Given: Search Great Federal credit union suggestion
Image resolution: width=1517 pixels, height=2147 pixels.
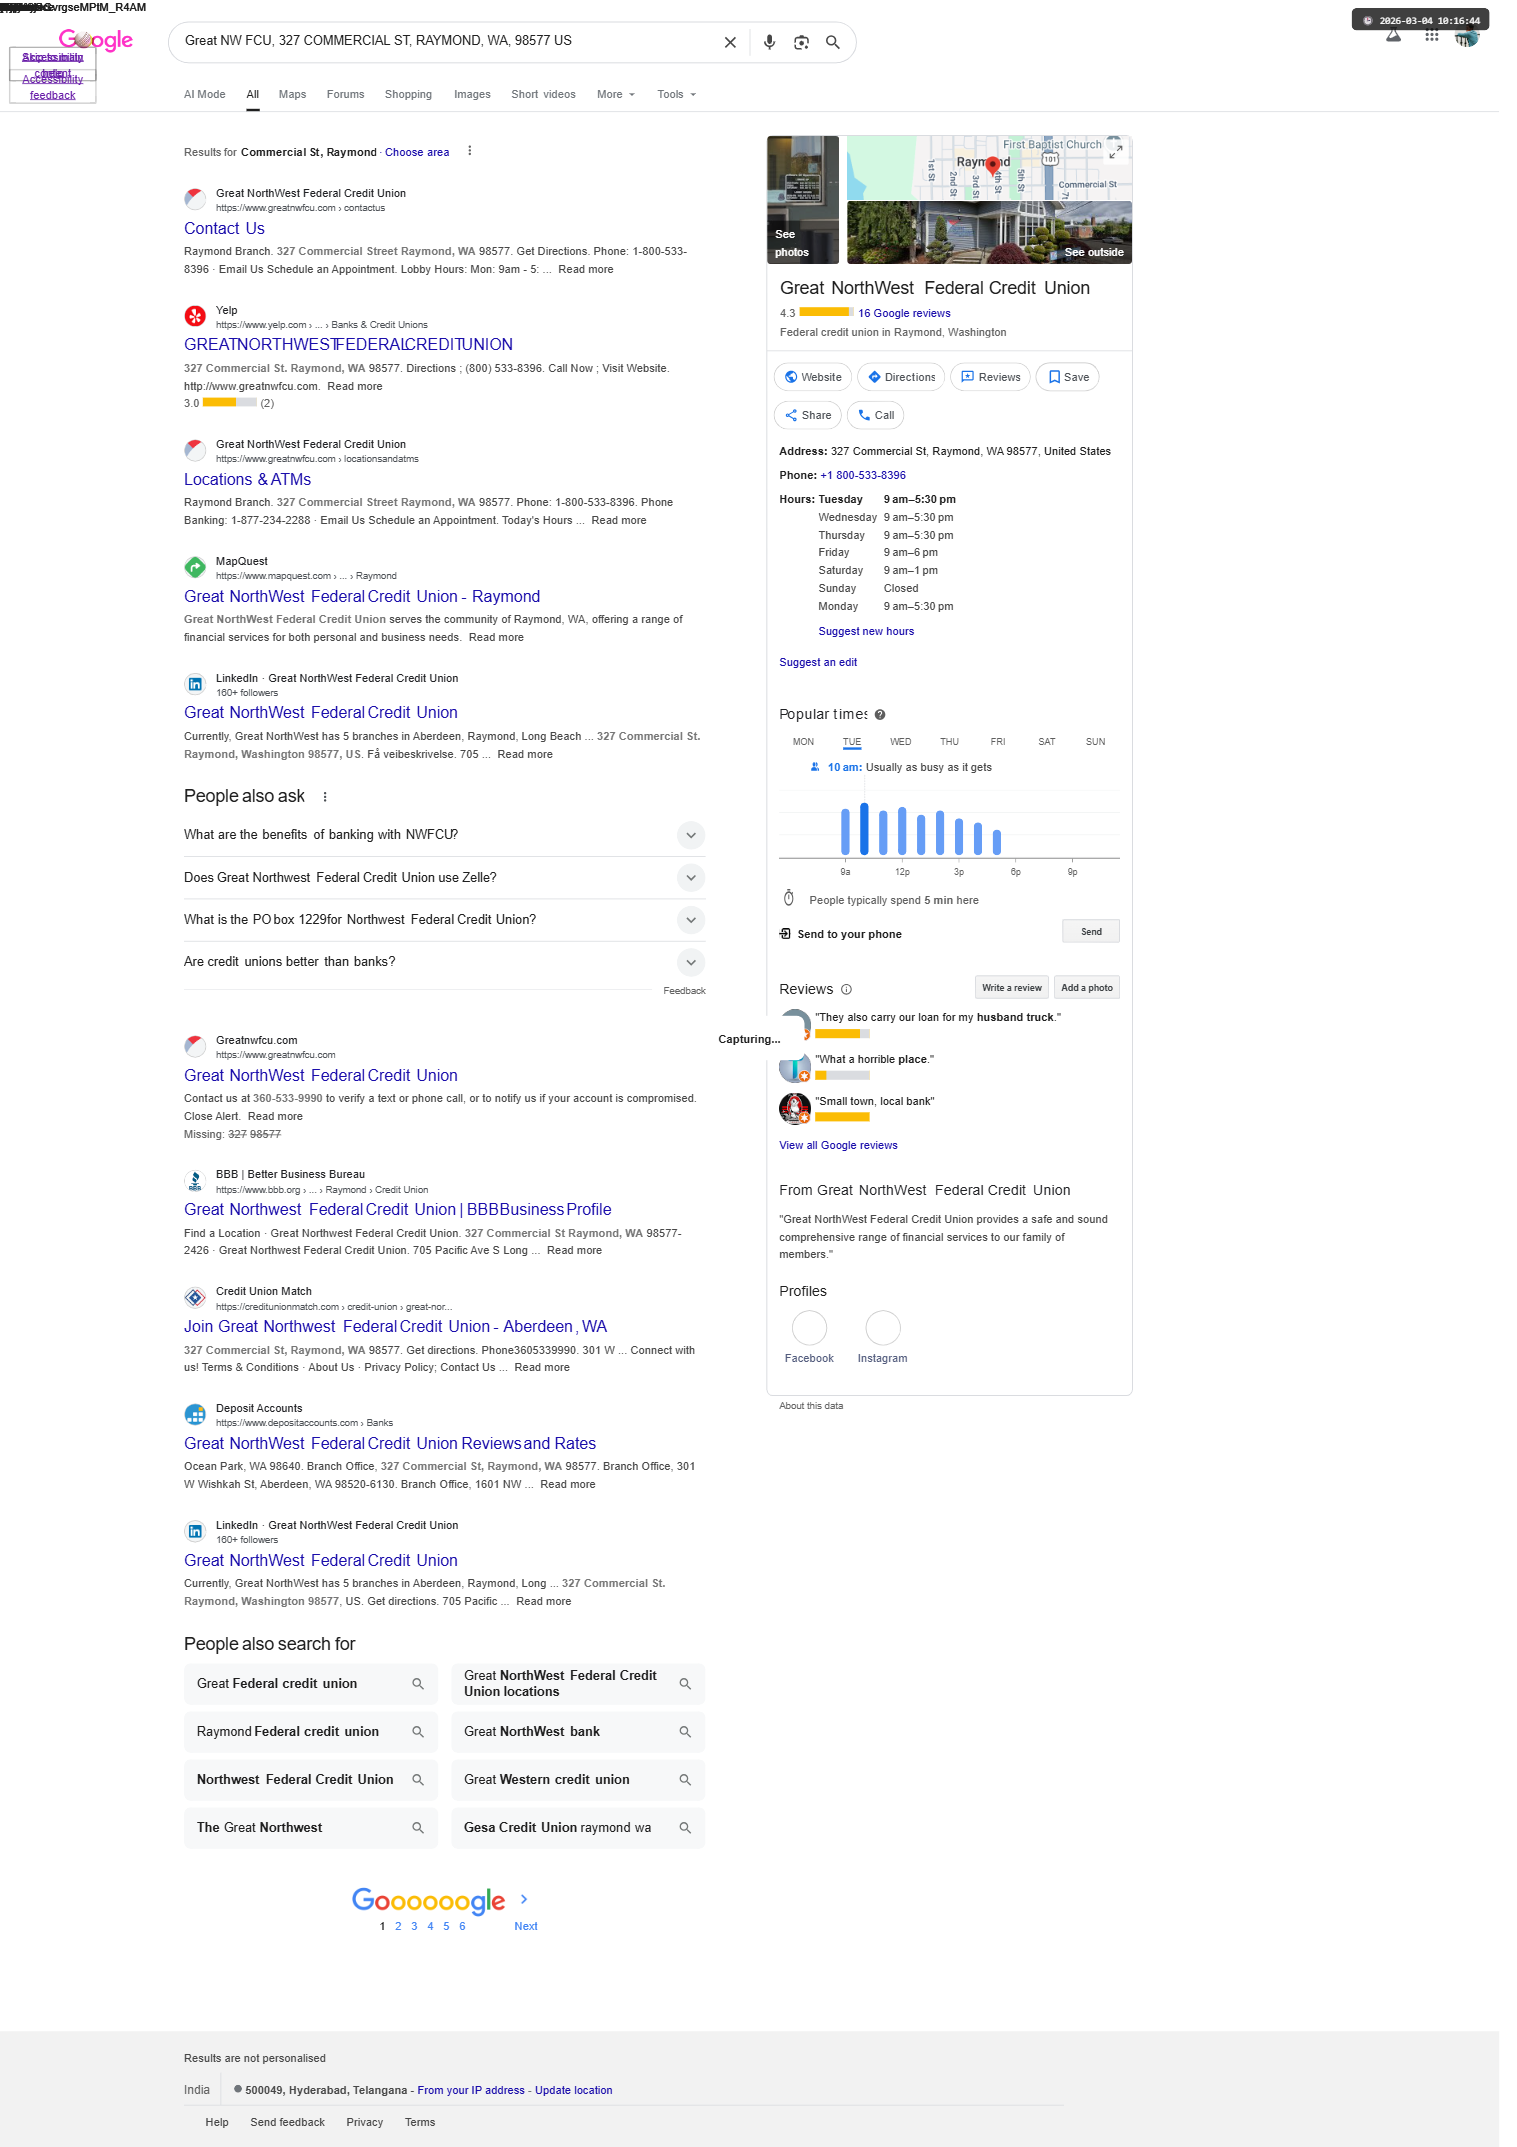Looking at the screenshot, I should tap(311, 1684).
